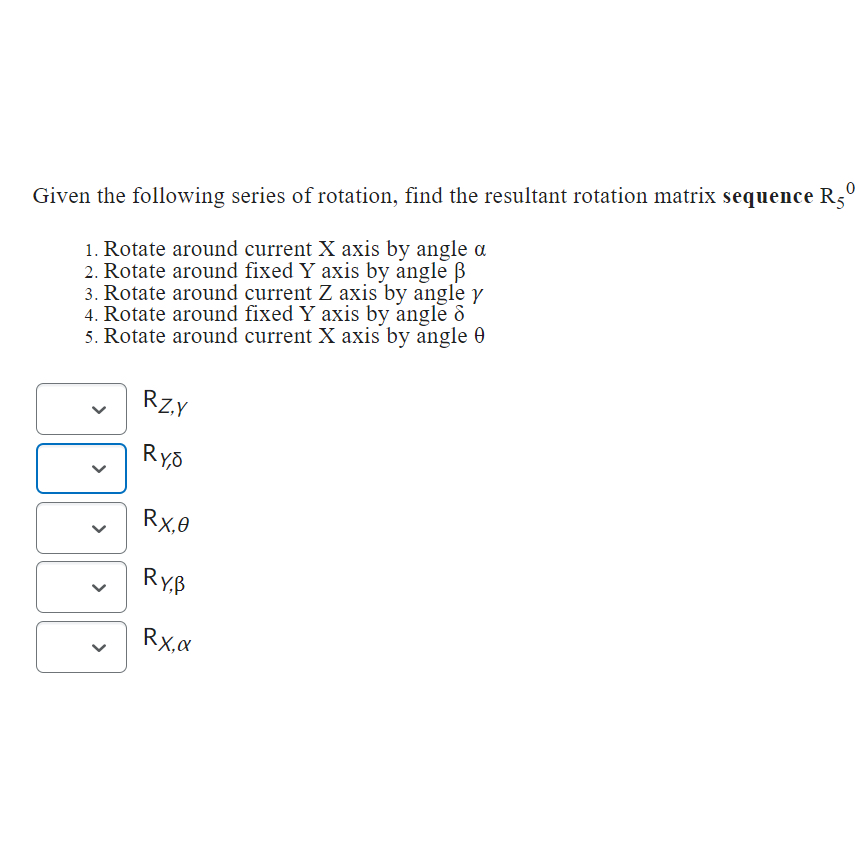Click list item 1 about current X axis
Screen dimensions: 866x866
289,249
